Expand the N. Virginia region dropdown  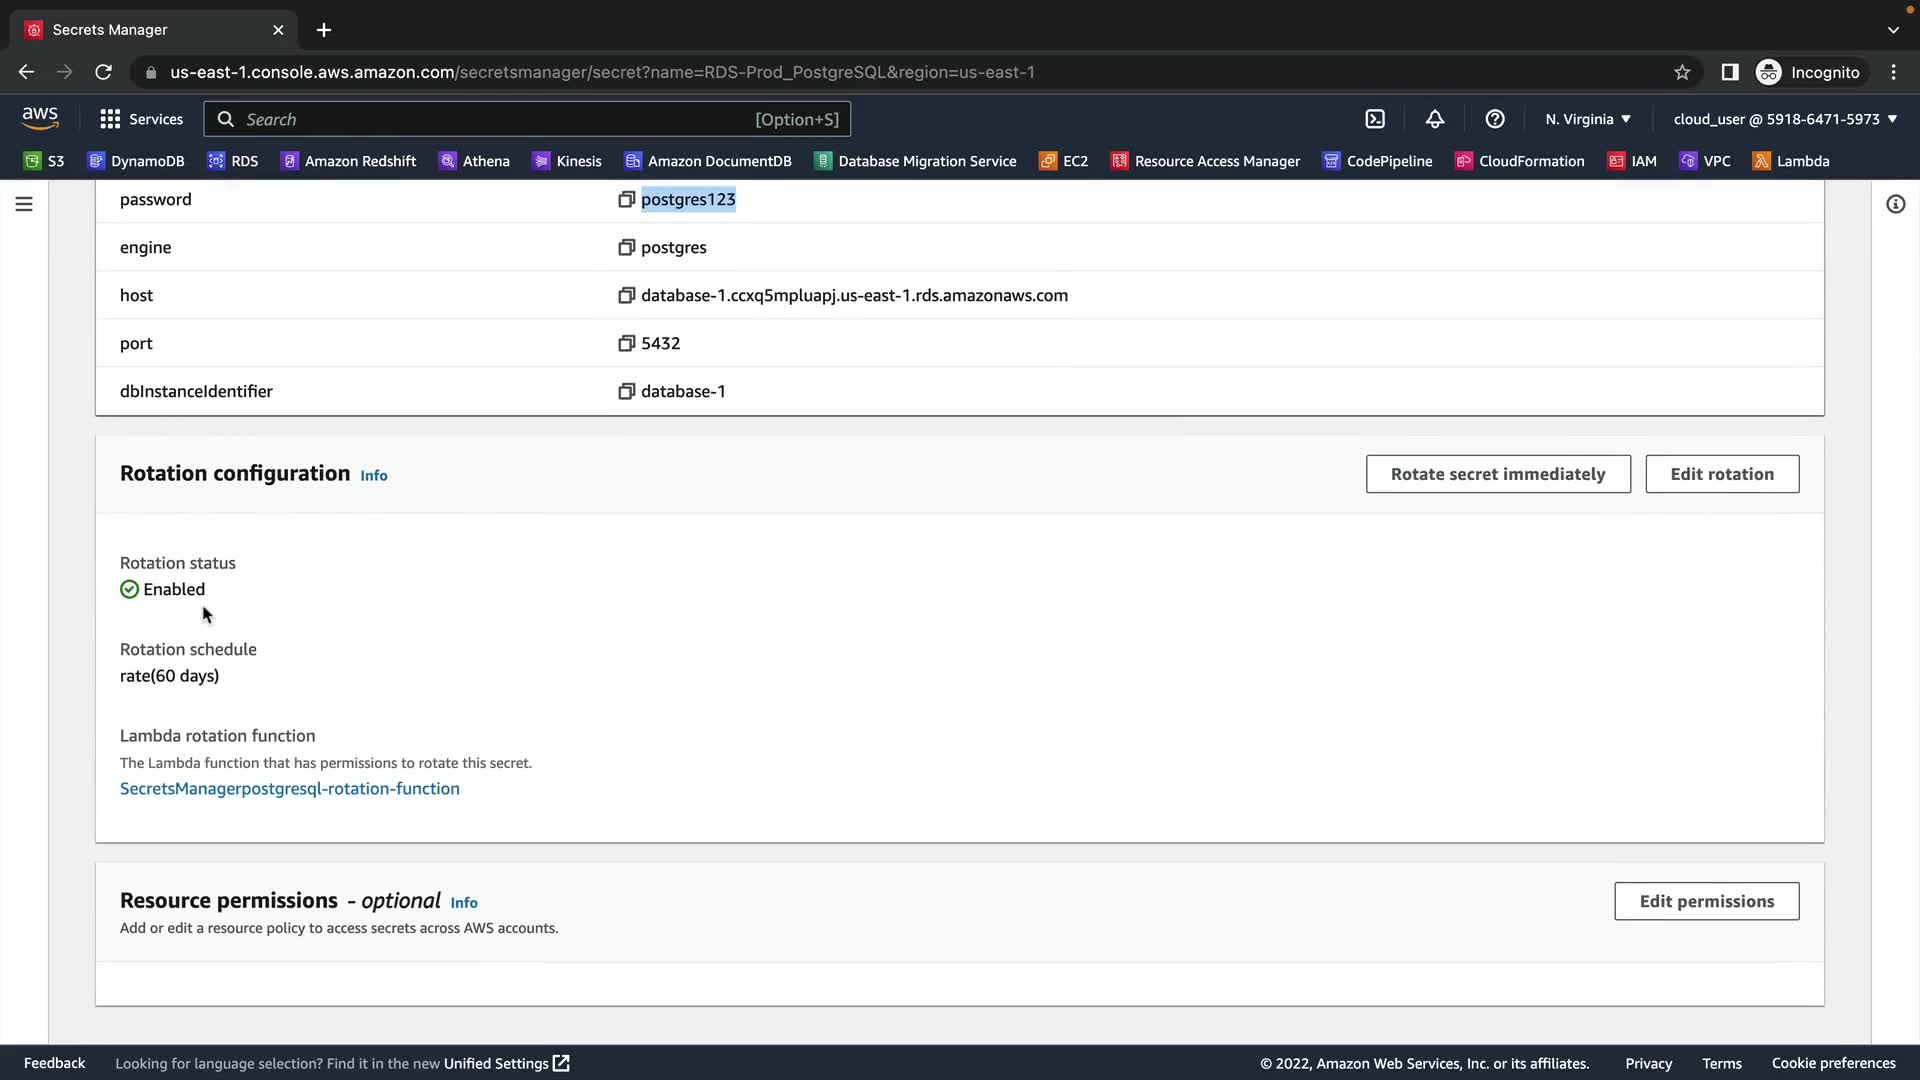click(x=1588, y=119)
